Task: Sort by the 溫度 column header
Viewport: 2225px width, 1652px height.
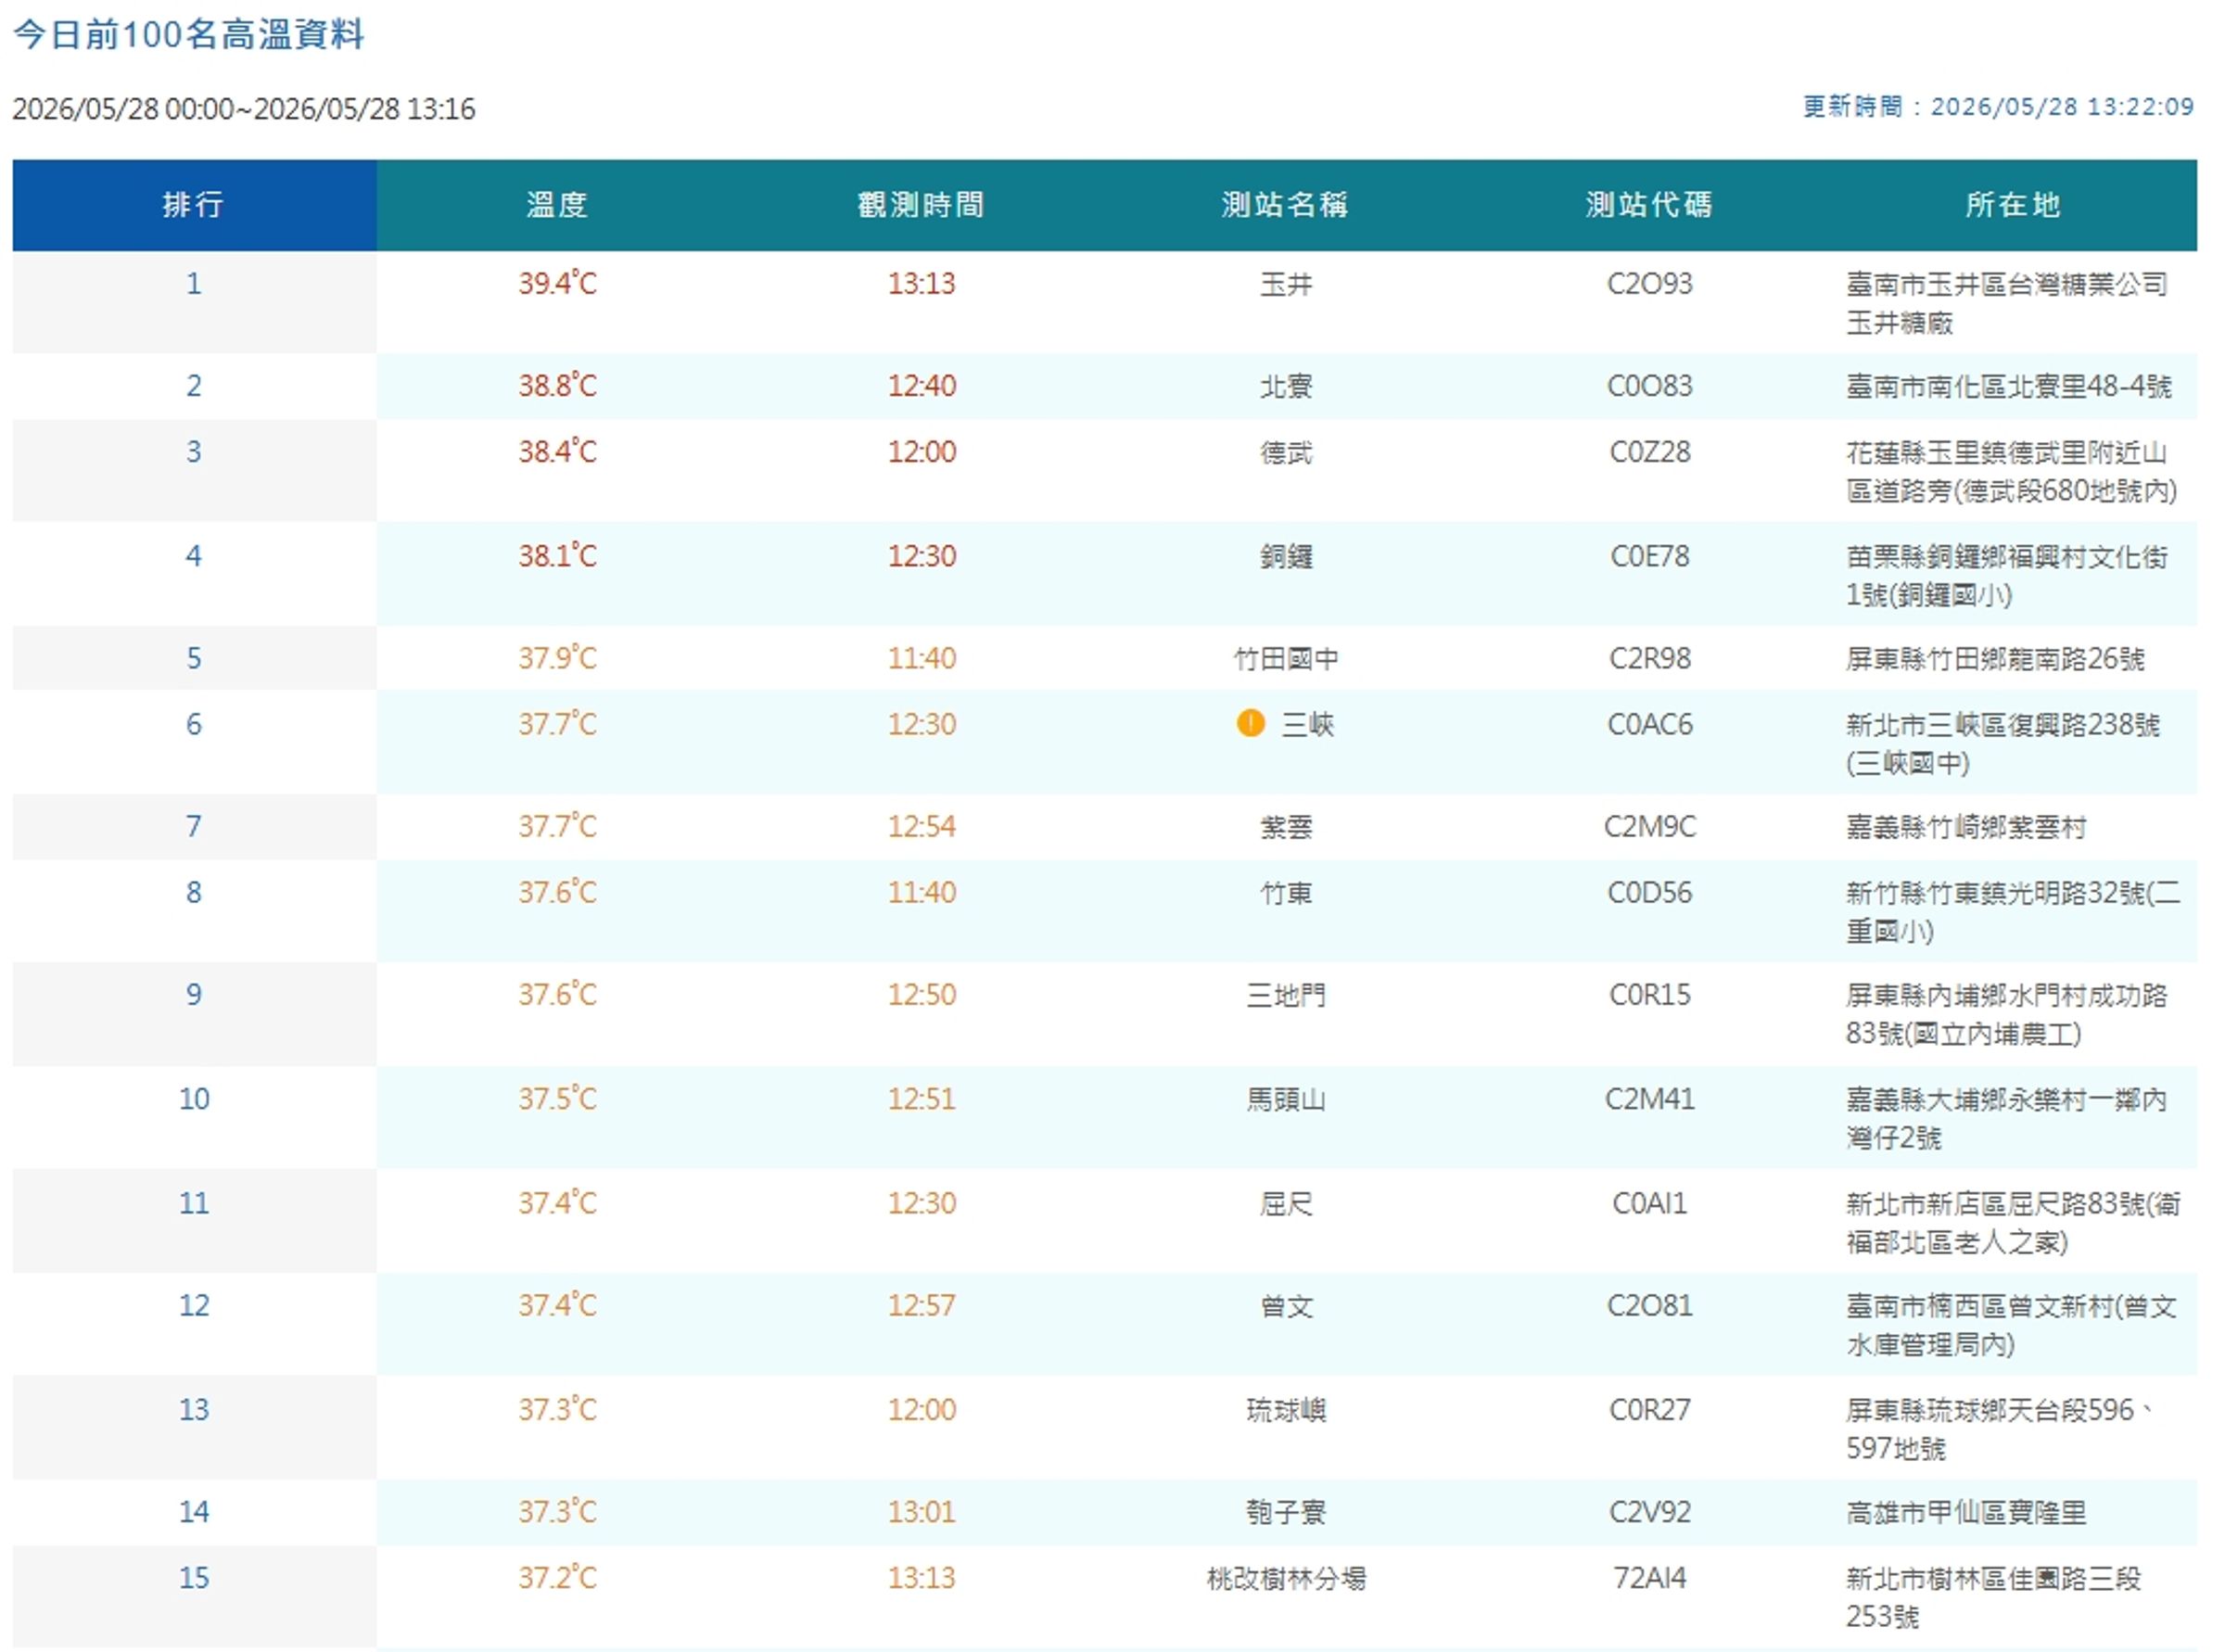Action: 558,205
